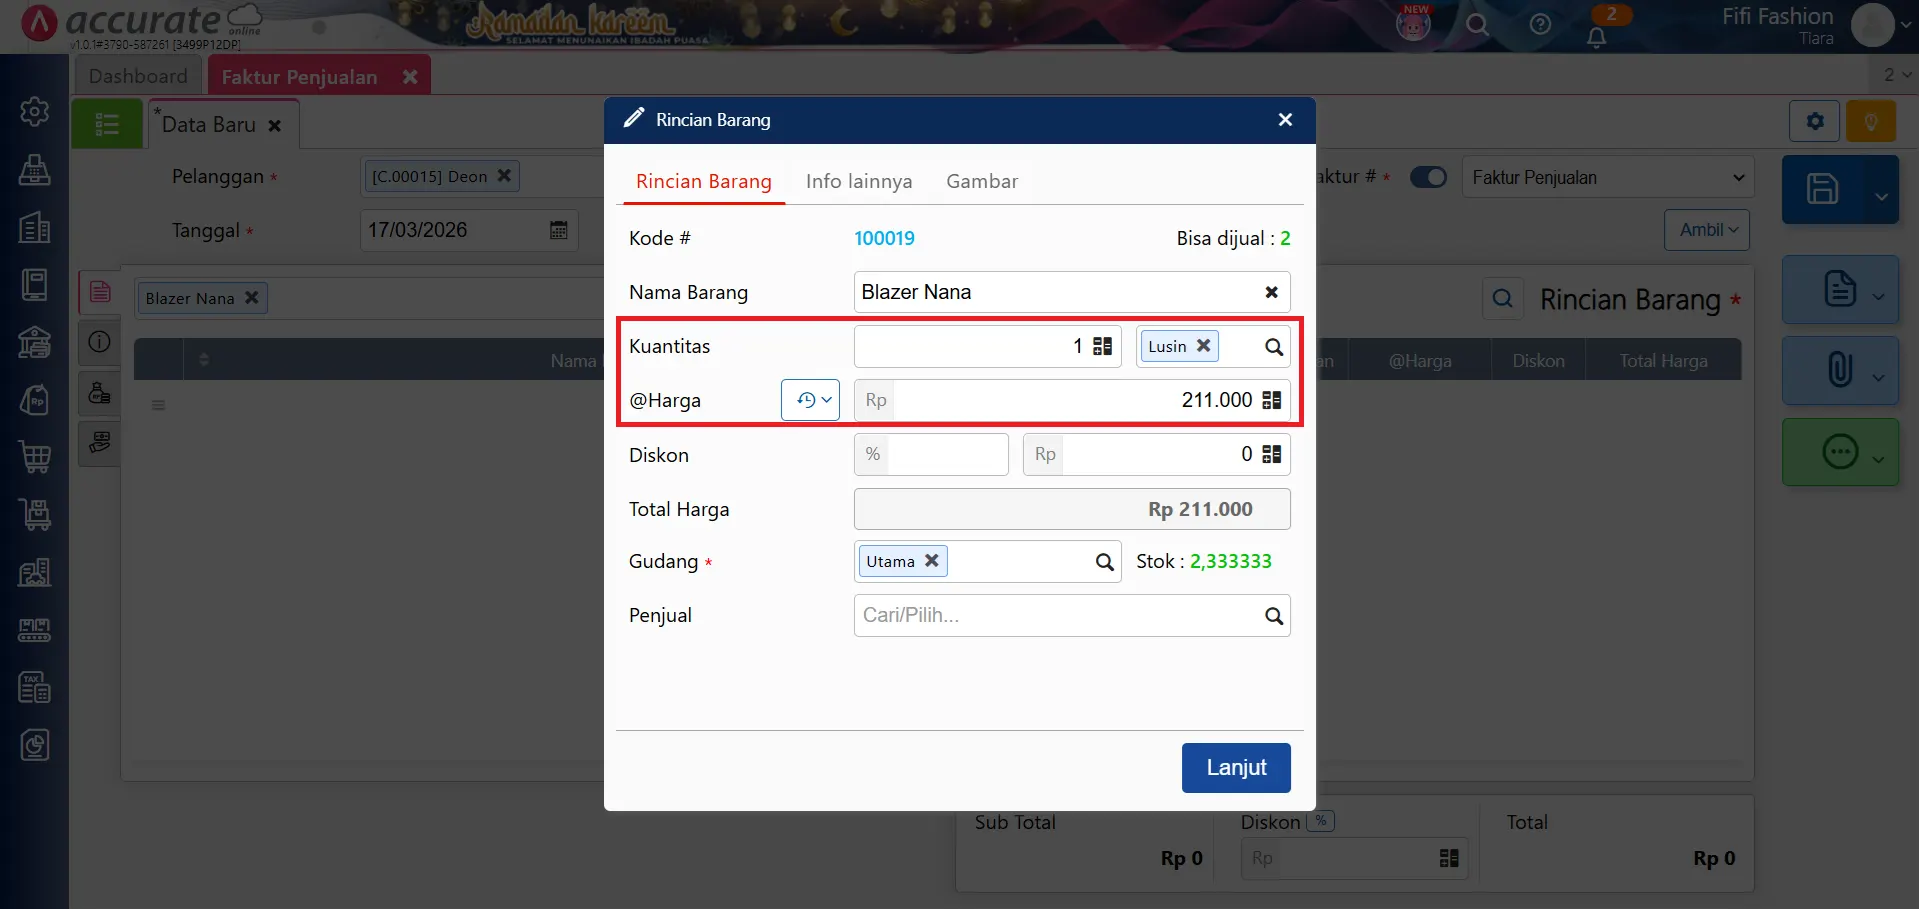This screenshot has width=1919, height=909.
Task: Click the Diskon percent input field
Action: coord(946,454)
